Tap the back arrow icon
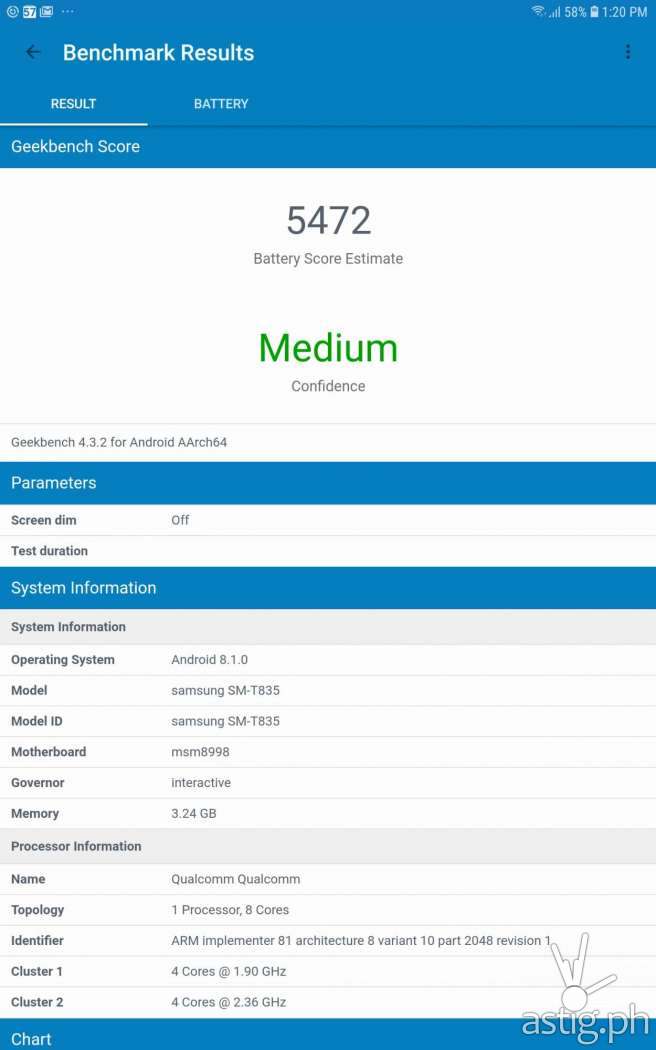This screenshot has height=1050, width=656. pos(33,52)
